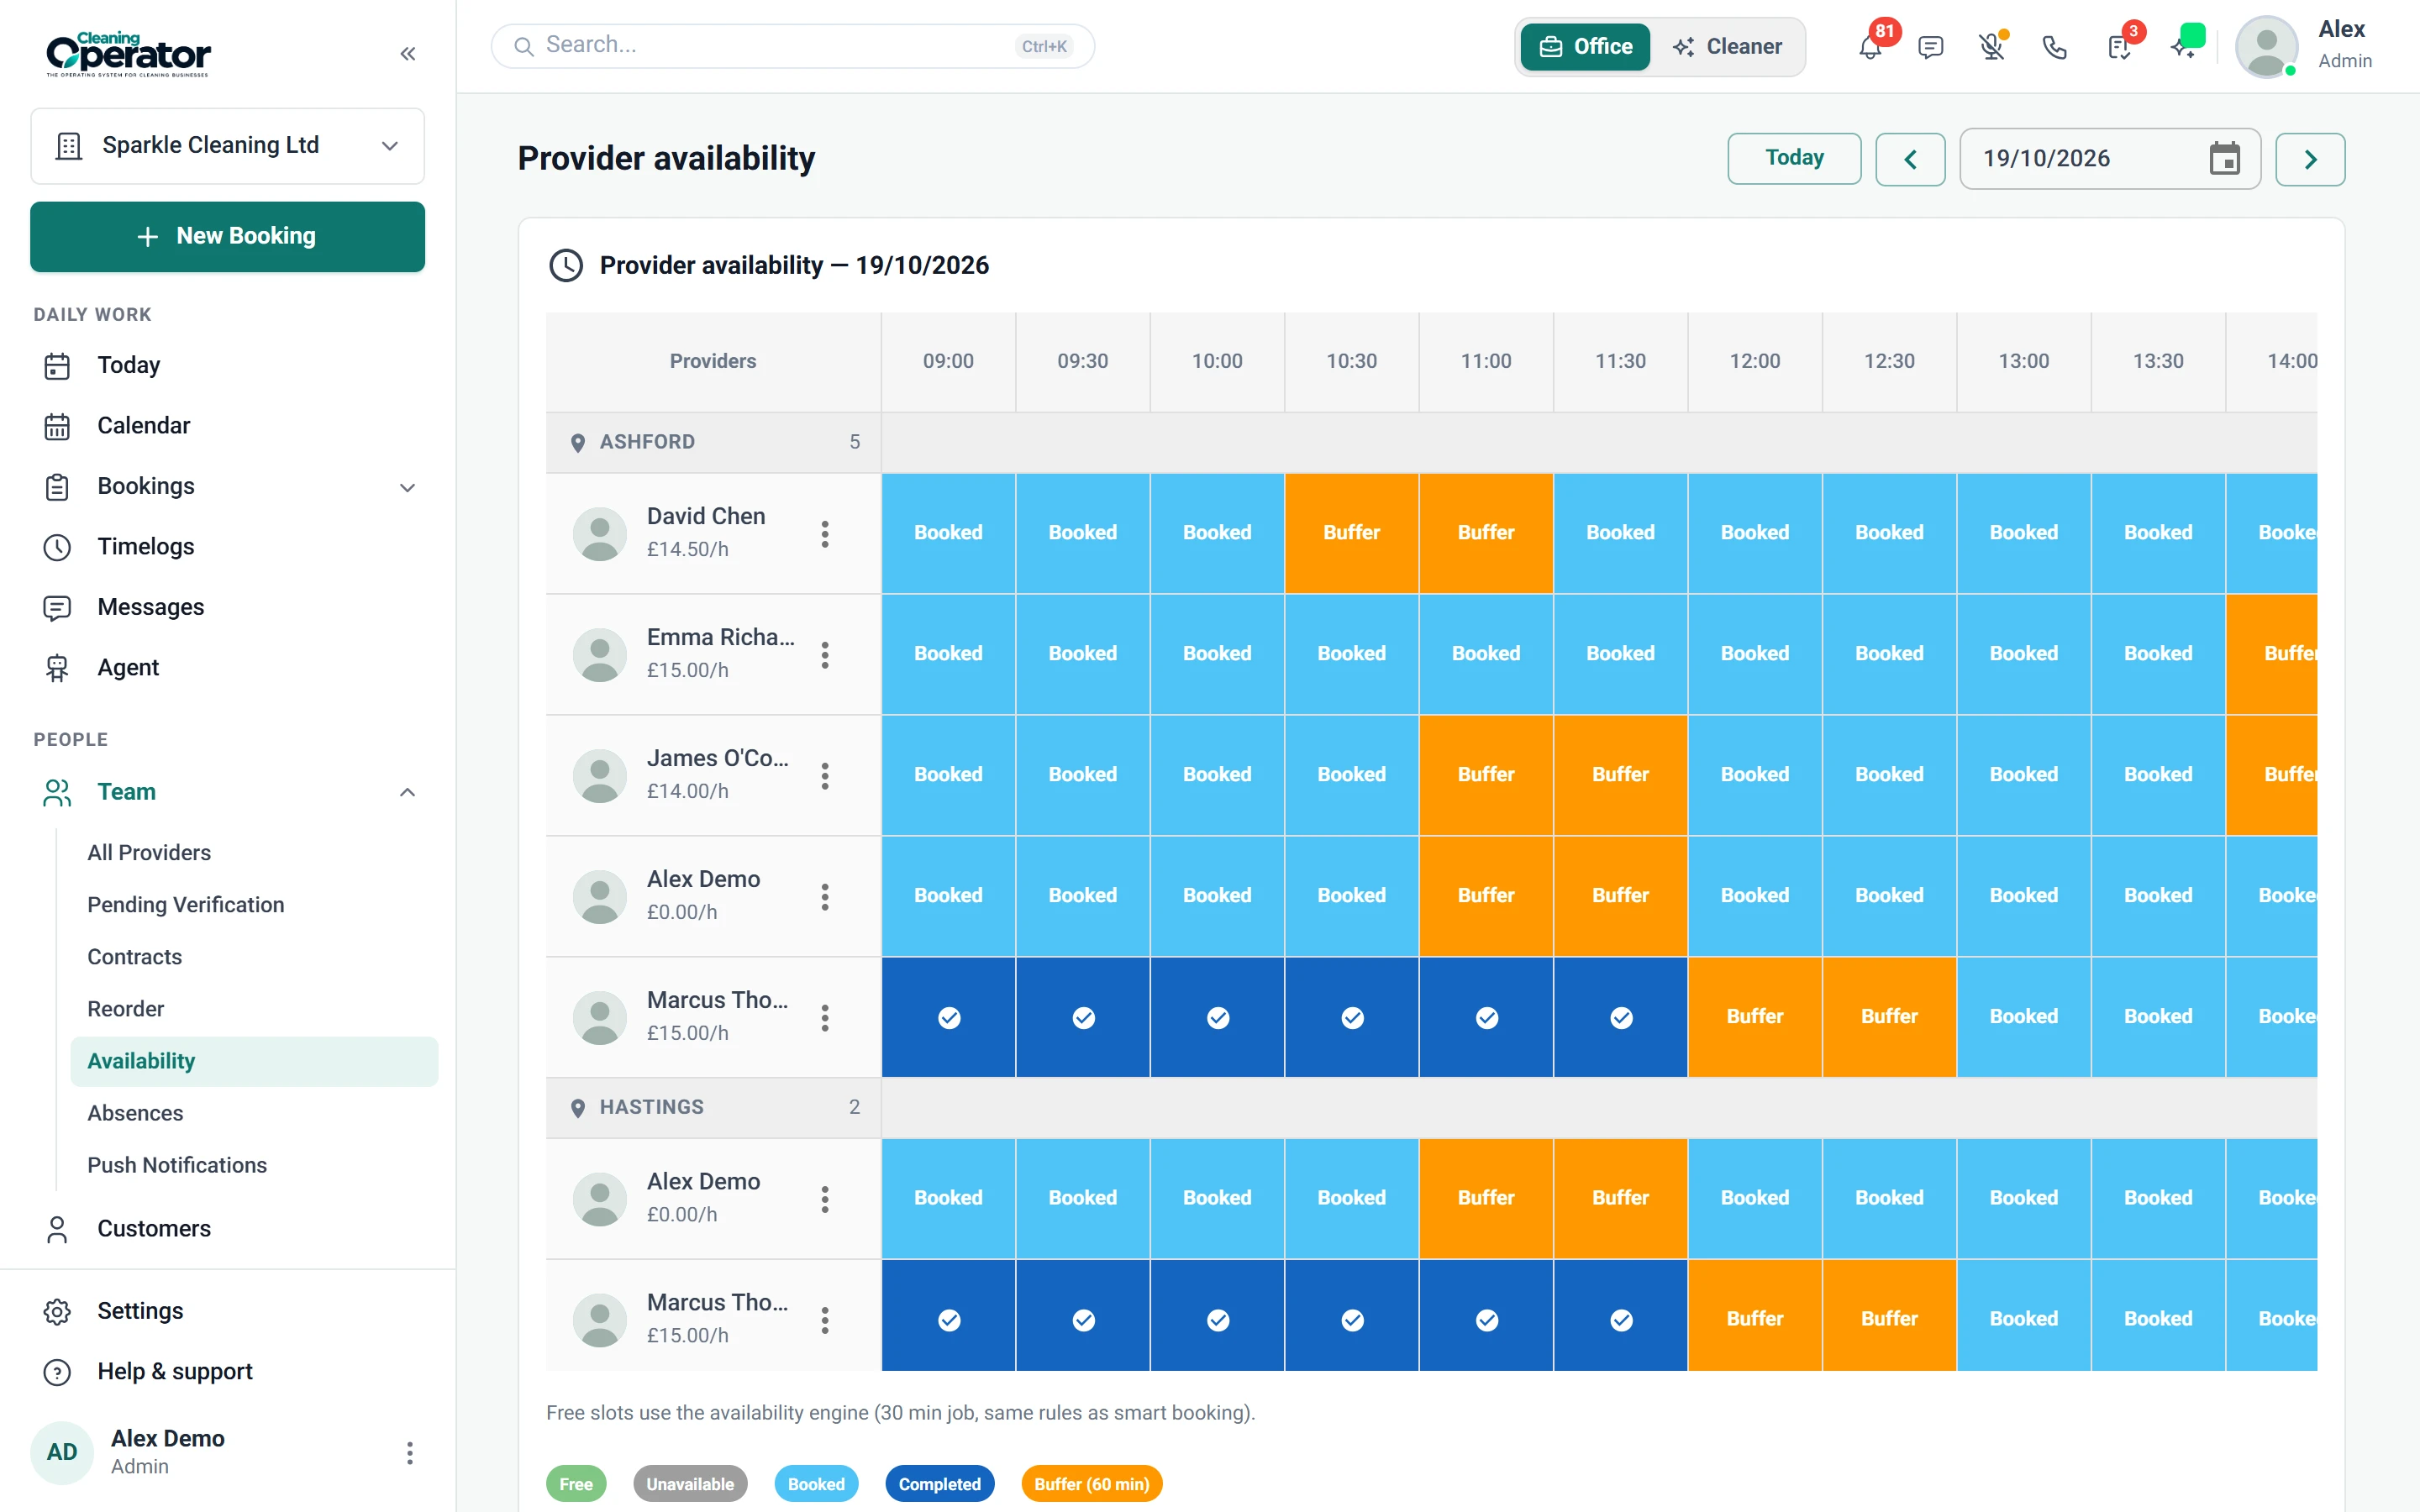
Task: Open Timelogs from sidebar
Action: [x=227, y=547]
